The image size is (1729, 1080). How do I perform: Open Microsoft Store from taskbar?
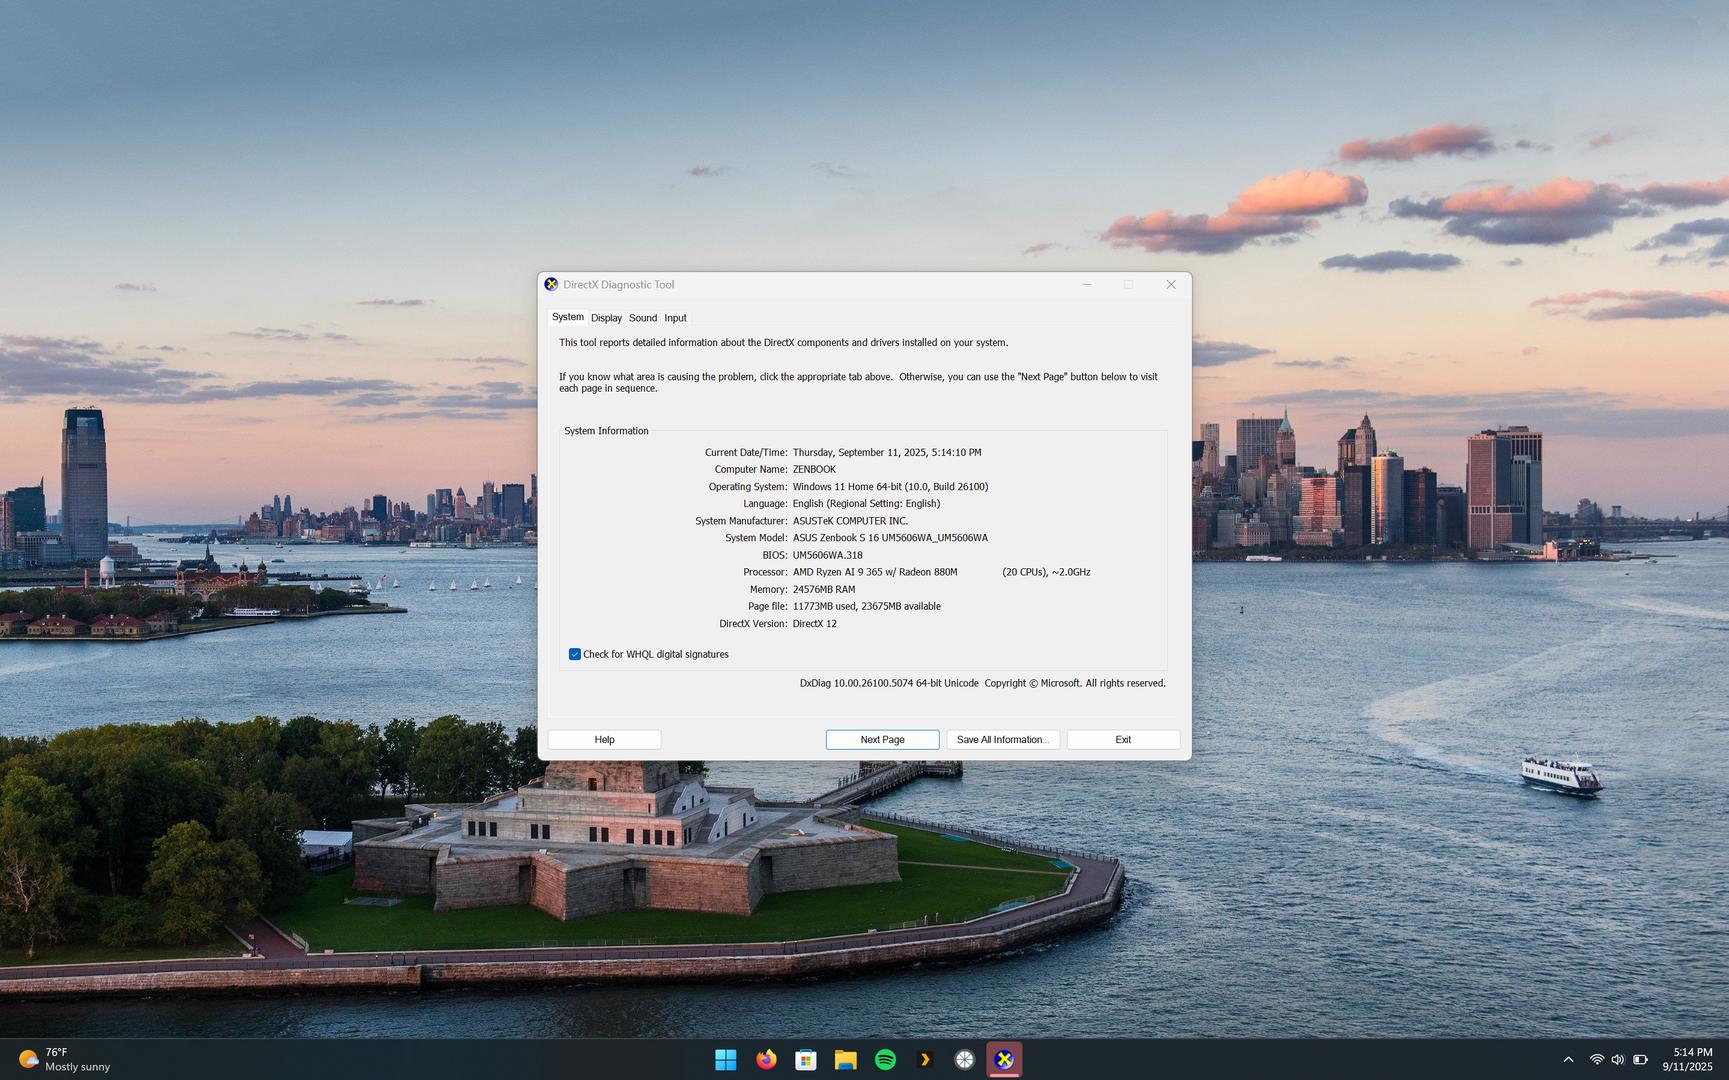806,1060
